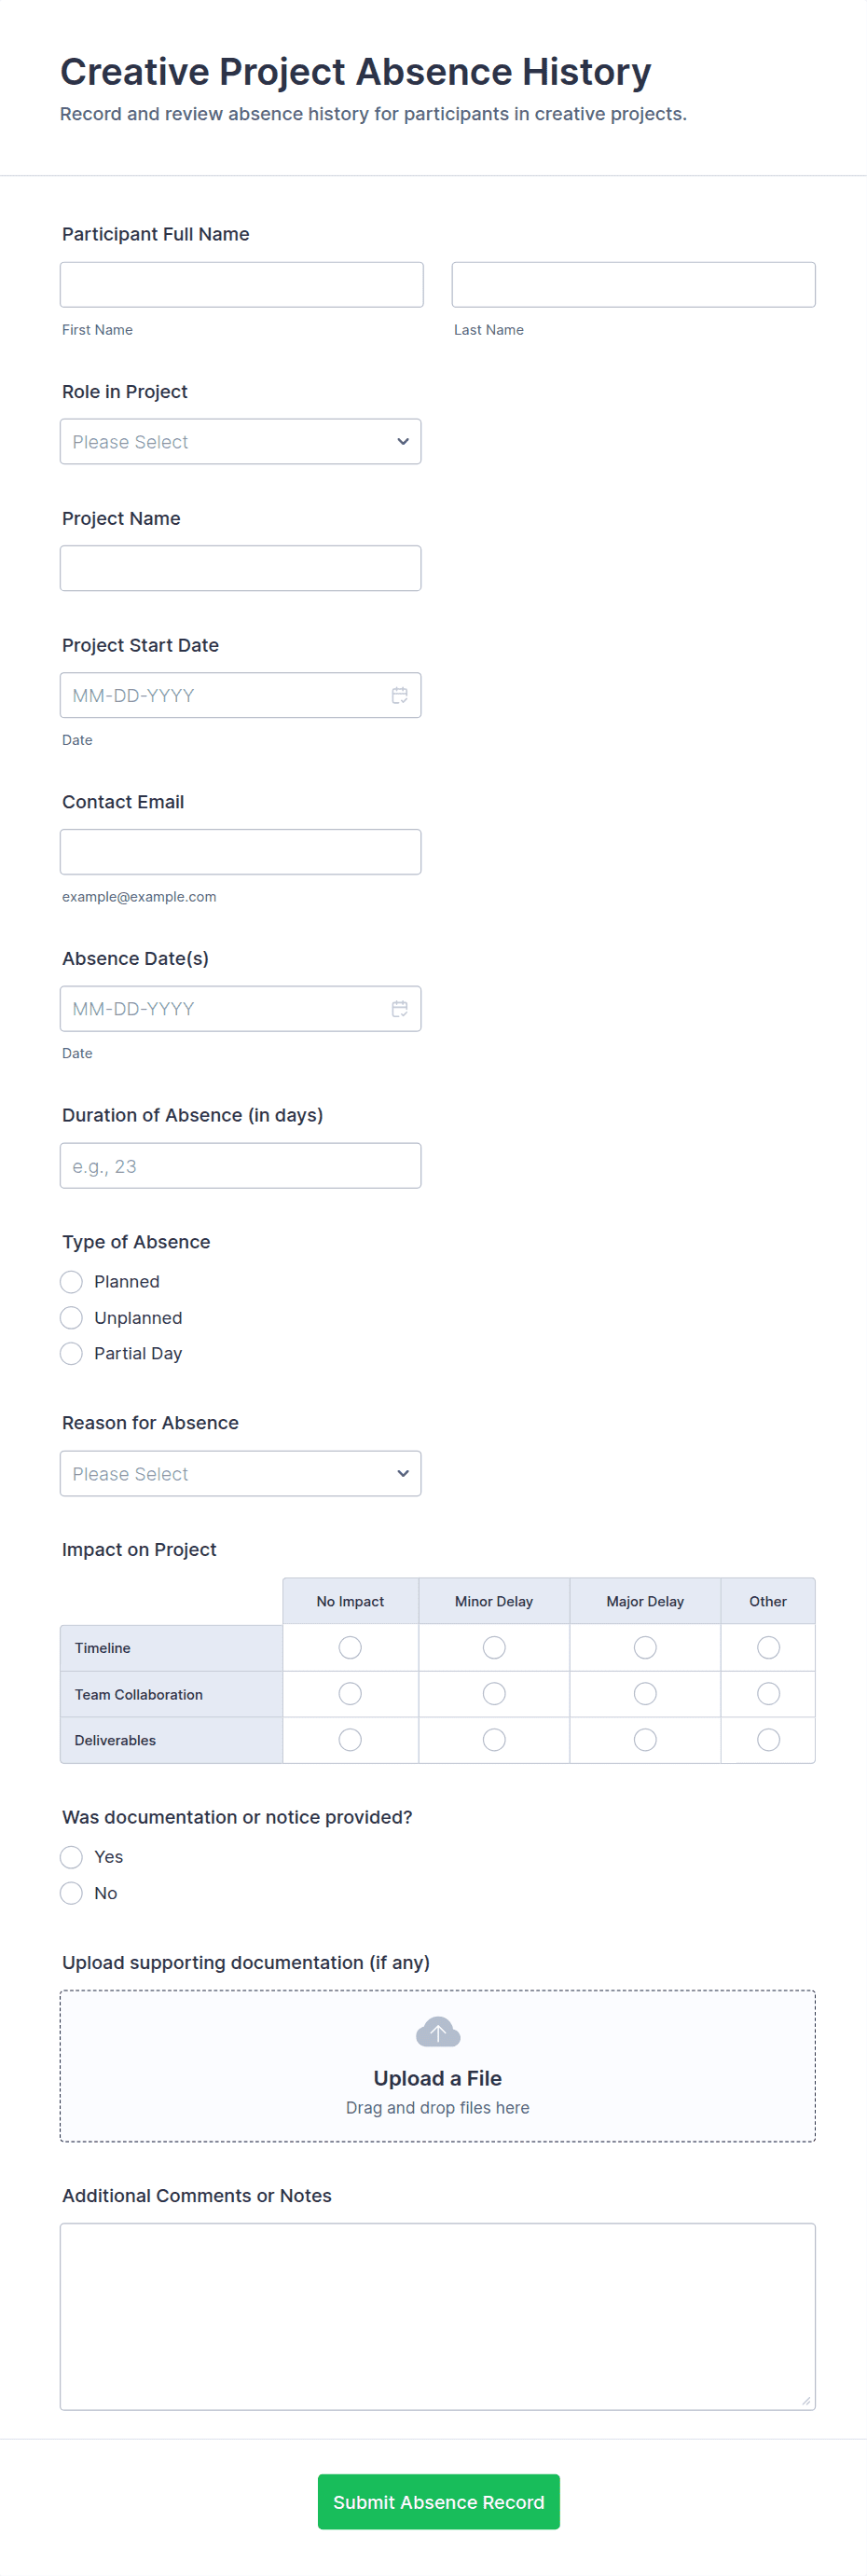Click Role in Project dropdown chevron
867x2576 pixels.
pyautogui.click(x=402, y=441)
